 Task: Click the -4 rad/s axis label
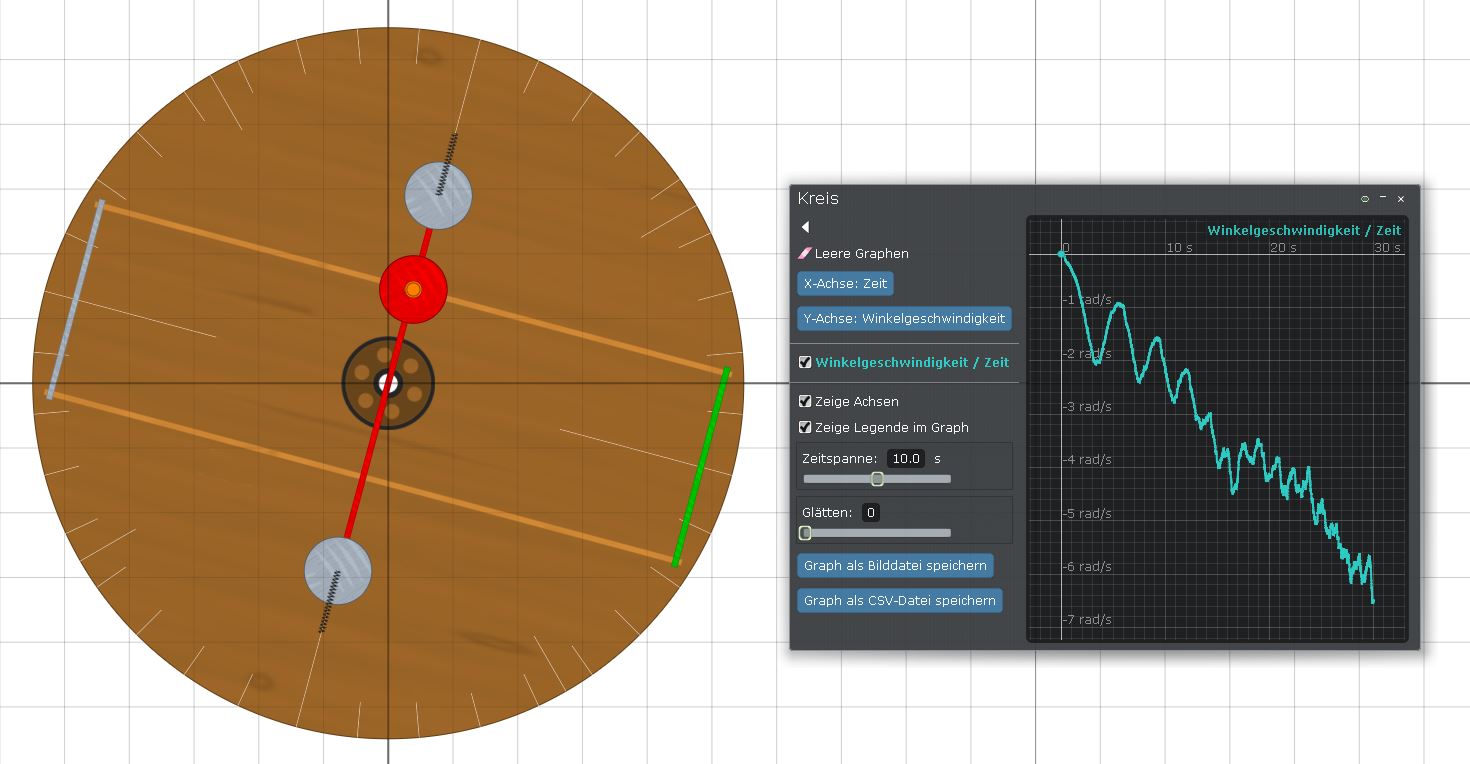tap(1088, 460)
